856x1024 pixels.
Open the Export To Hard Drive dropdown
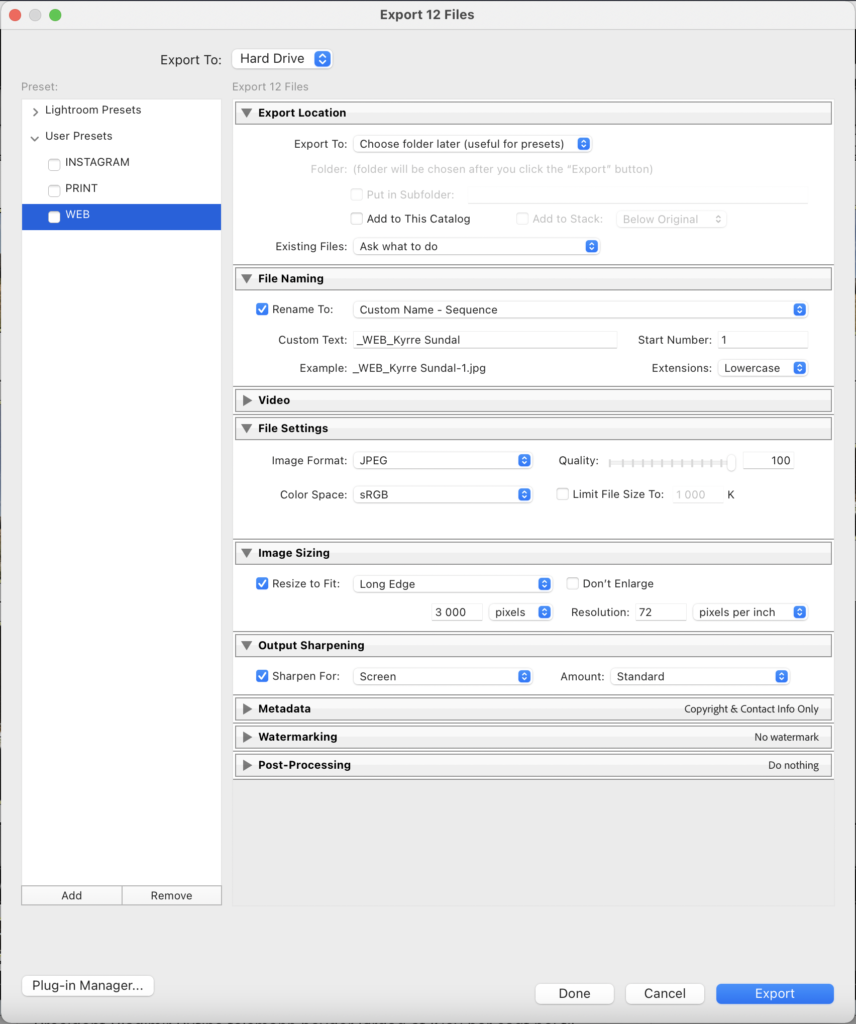click(281, 59)
